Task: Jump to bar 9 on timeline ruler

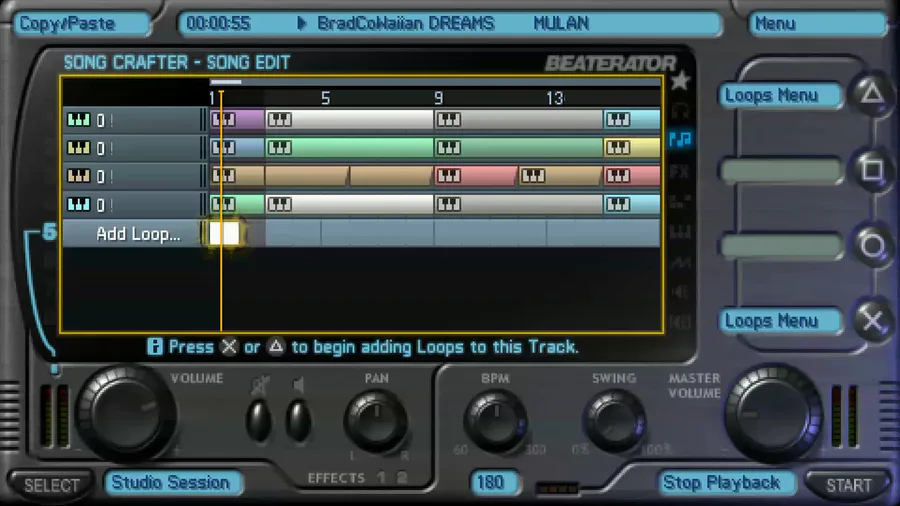Action: 439,98
